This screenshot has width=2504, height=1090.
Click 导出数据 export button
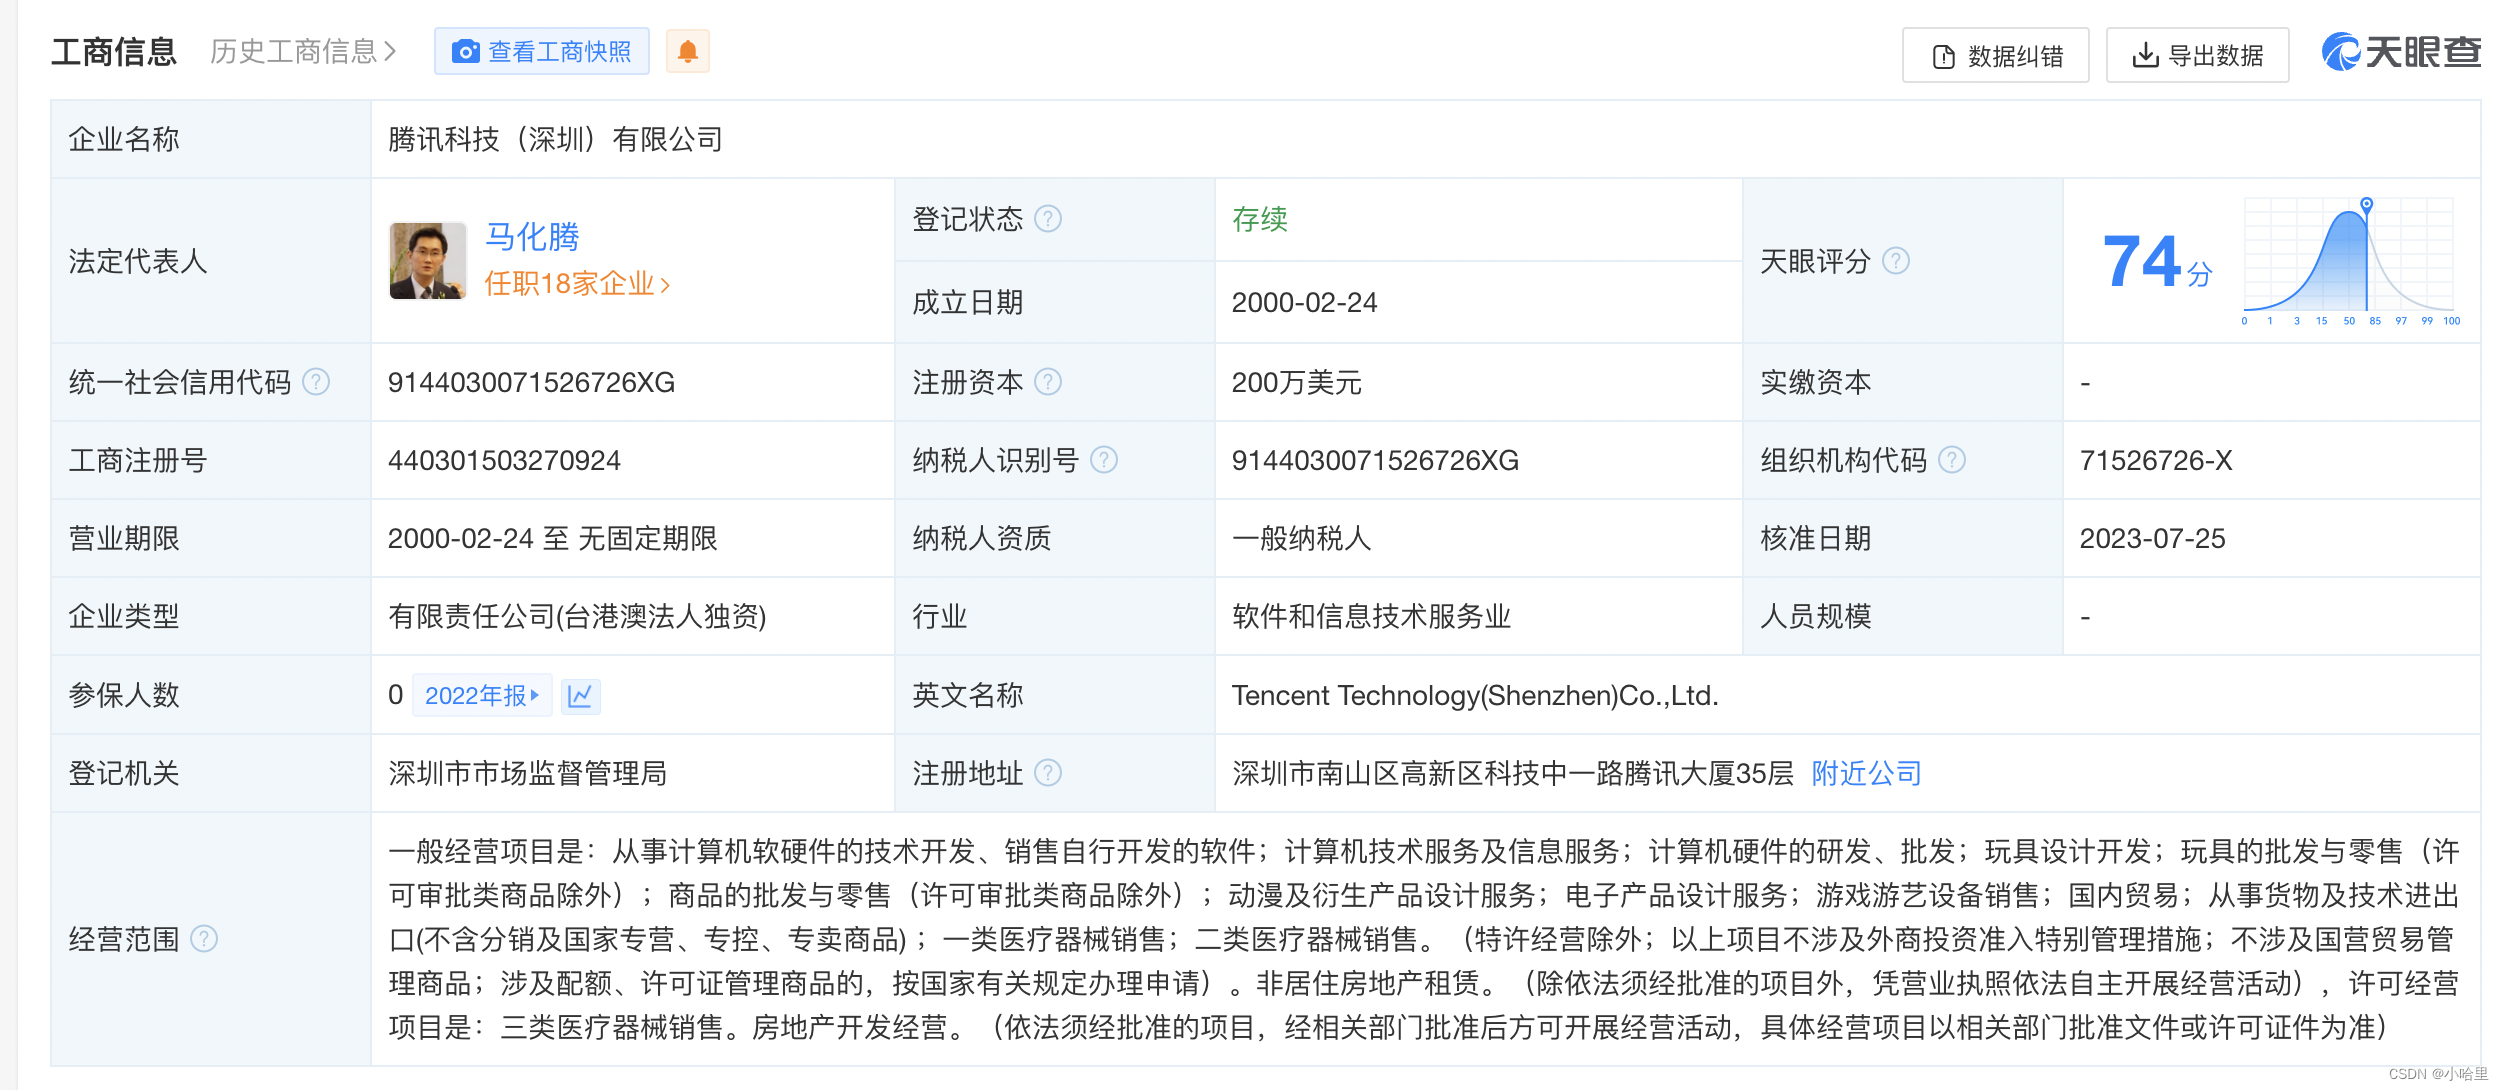pos(2197,56)
